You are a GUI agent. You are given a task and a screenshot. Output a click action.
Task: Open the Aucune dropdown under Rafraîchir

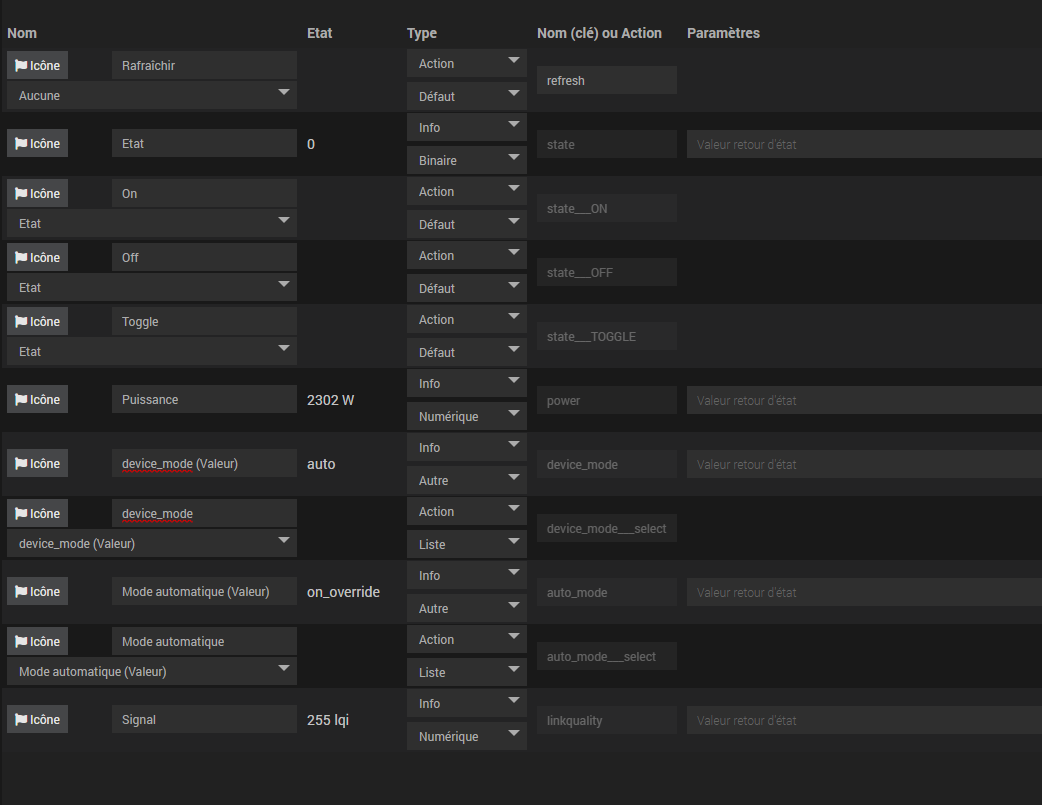point(151,96)
